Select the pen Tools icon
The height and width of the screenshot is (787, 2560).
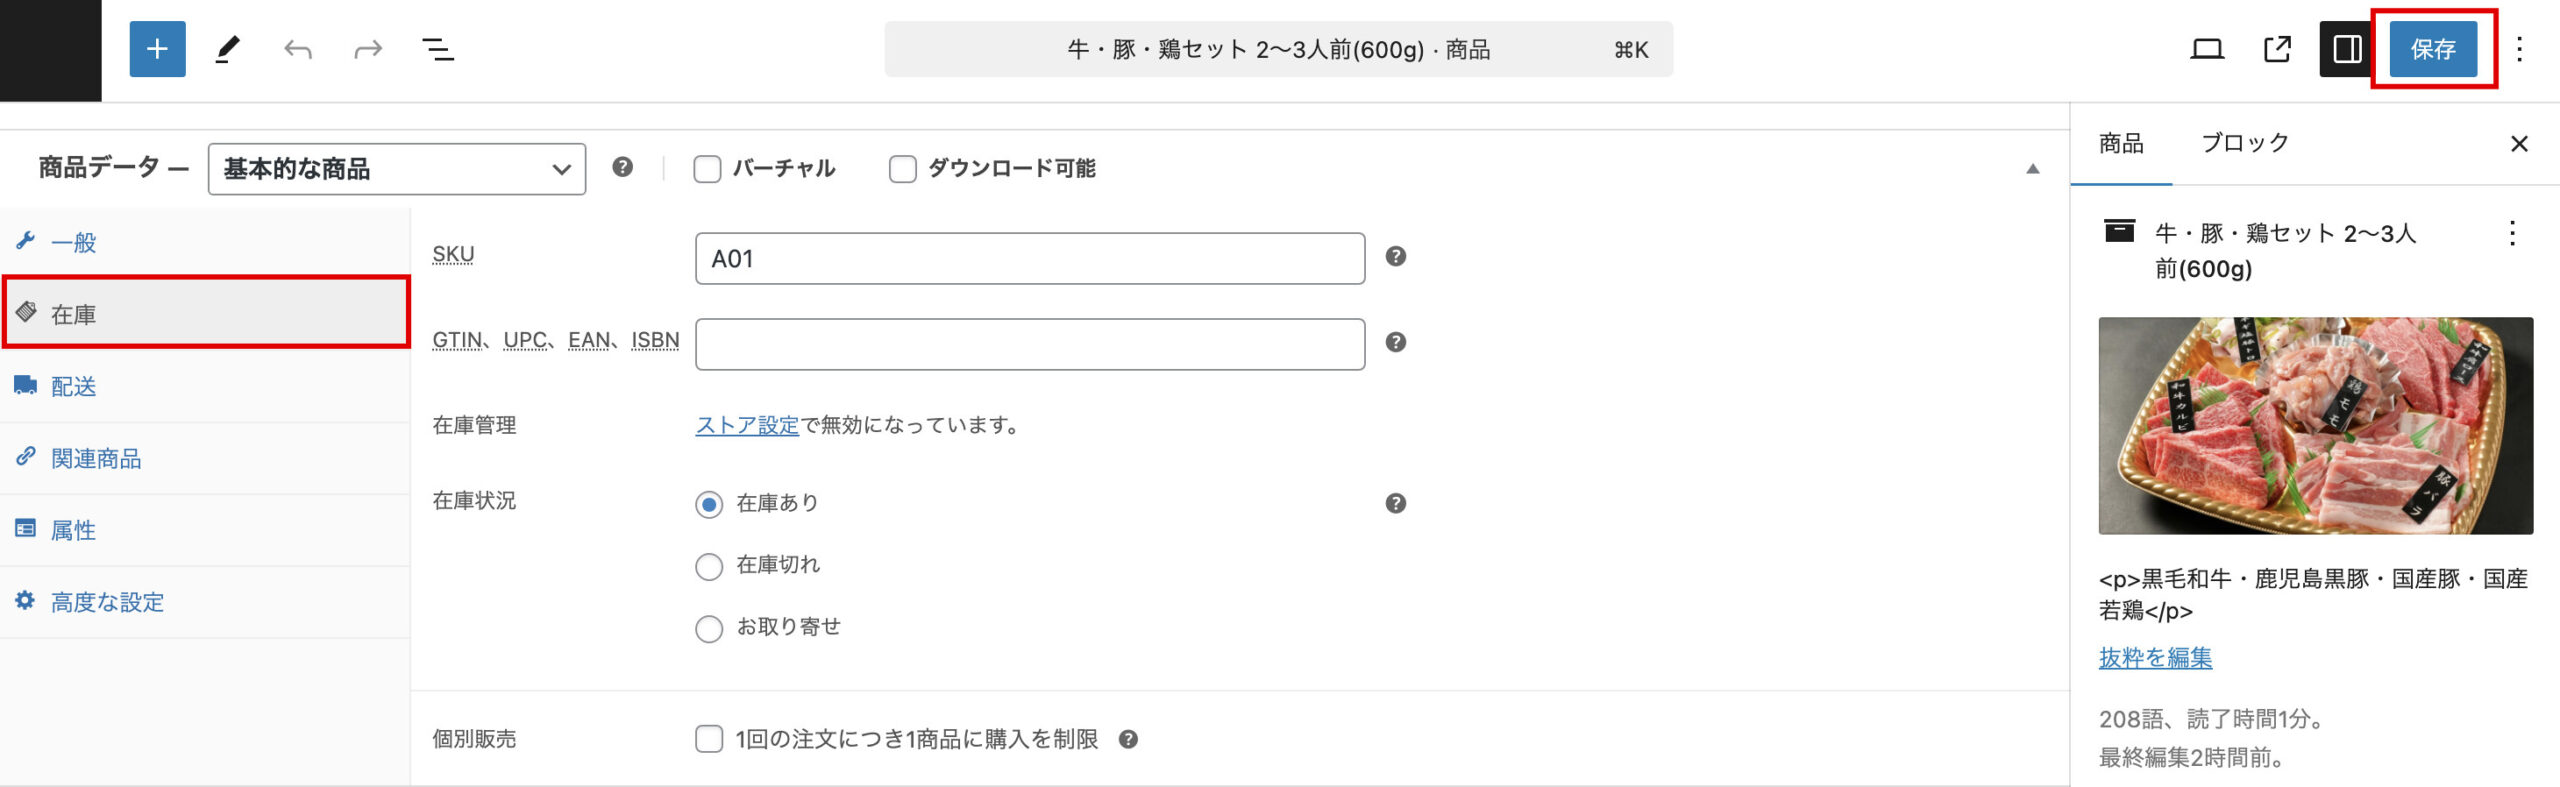point(228,49)
